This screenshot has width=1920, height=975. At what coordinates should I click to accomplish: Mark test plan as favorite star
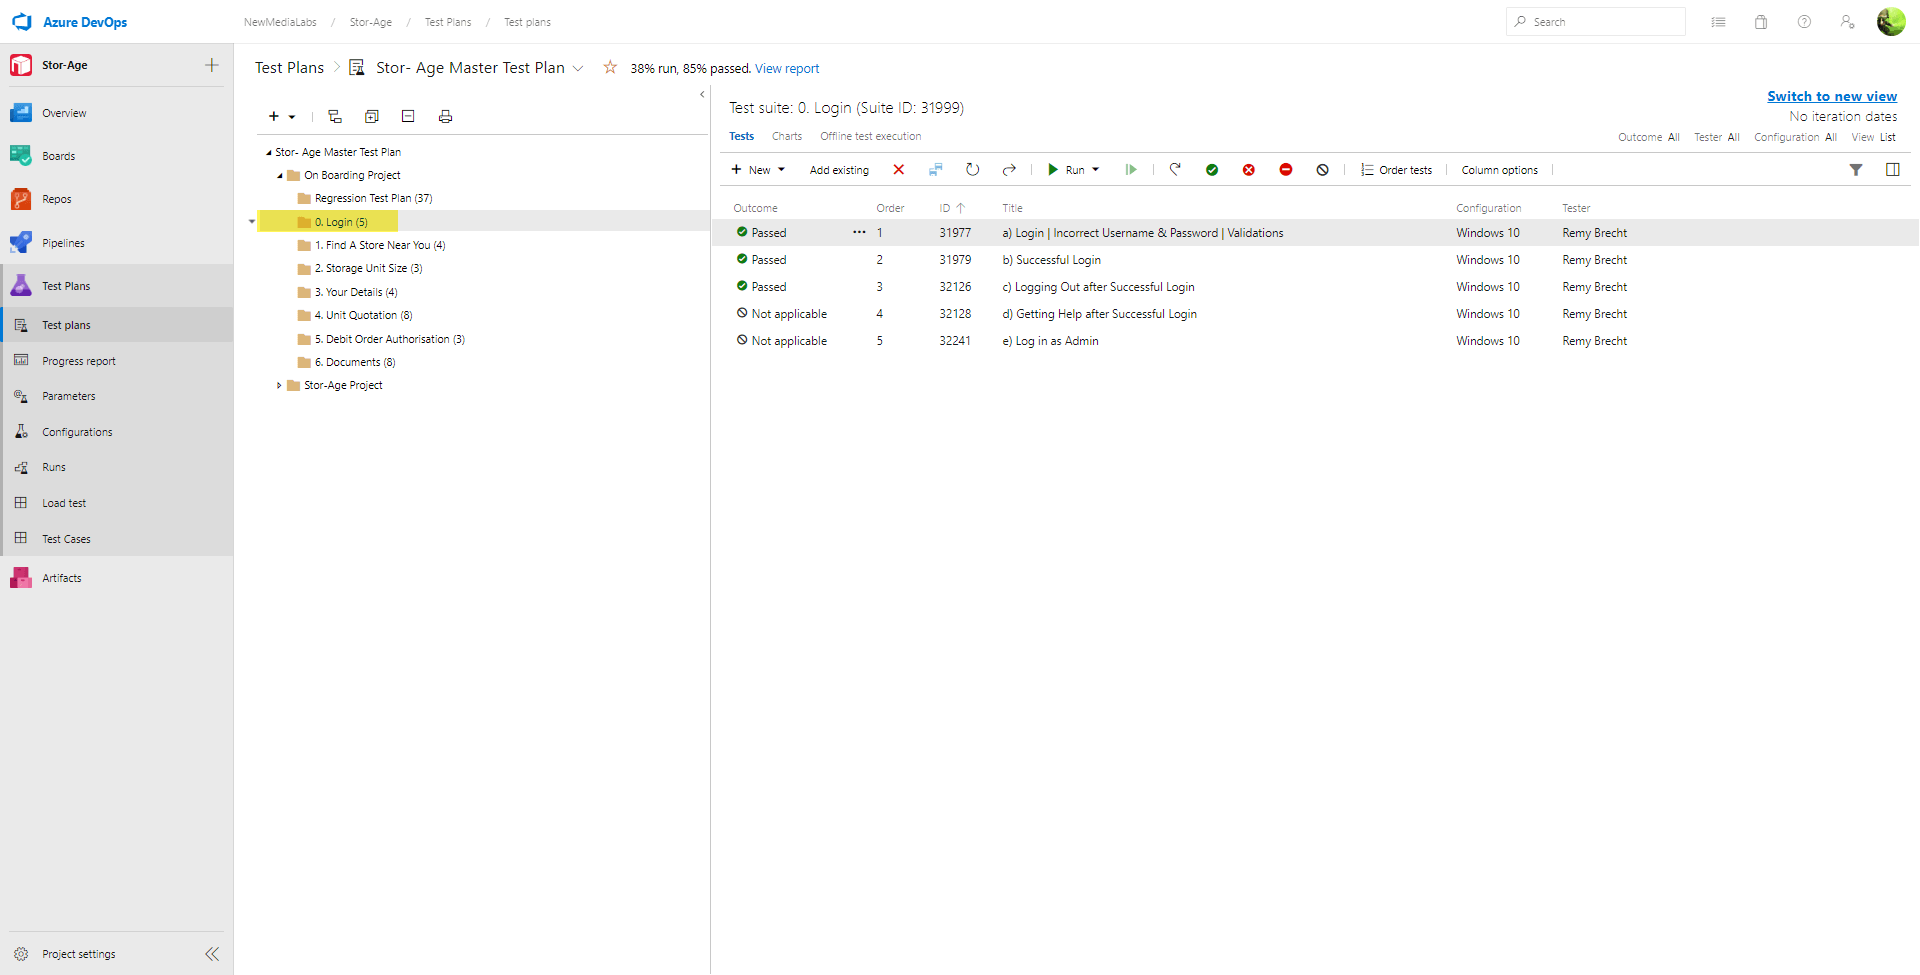pyautogui.click(x=610, y=67)
